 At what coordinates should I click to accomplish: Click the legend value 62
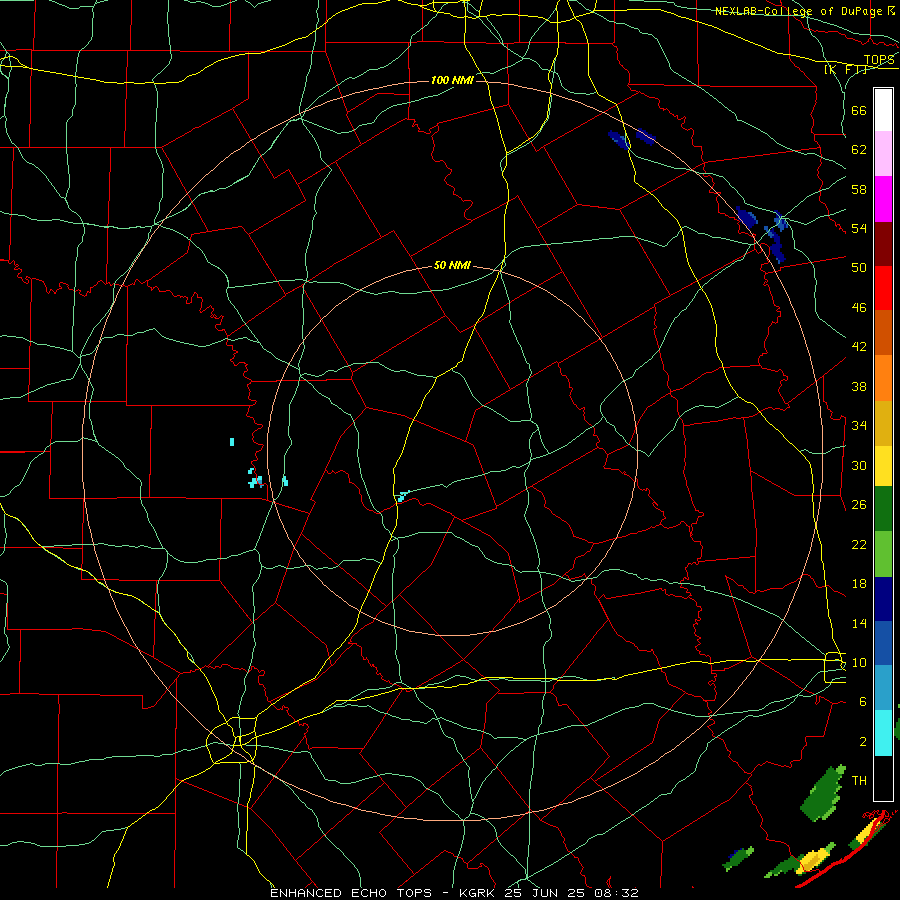point(859,150)
